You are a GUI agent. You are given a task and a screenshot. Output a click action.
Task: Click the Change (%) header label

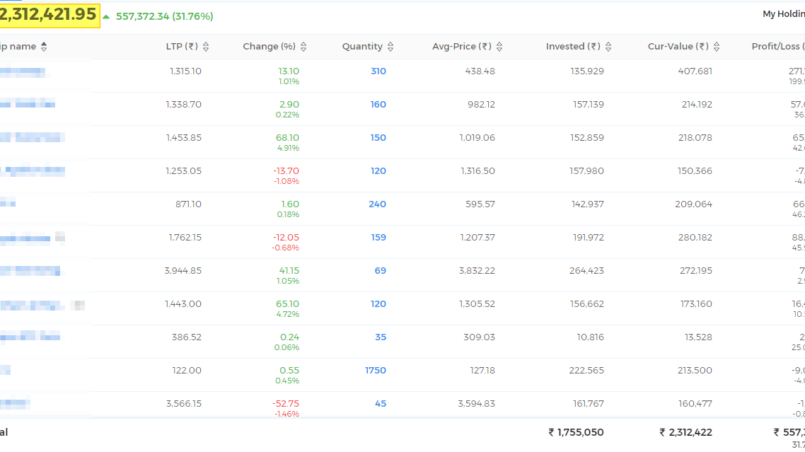[x=269, y=47]
